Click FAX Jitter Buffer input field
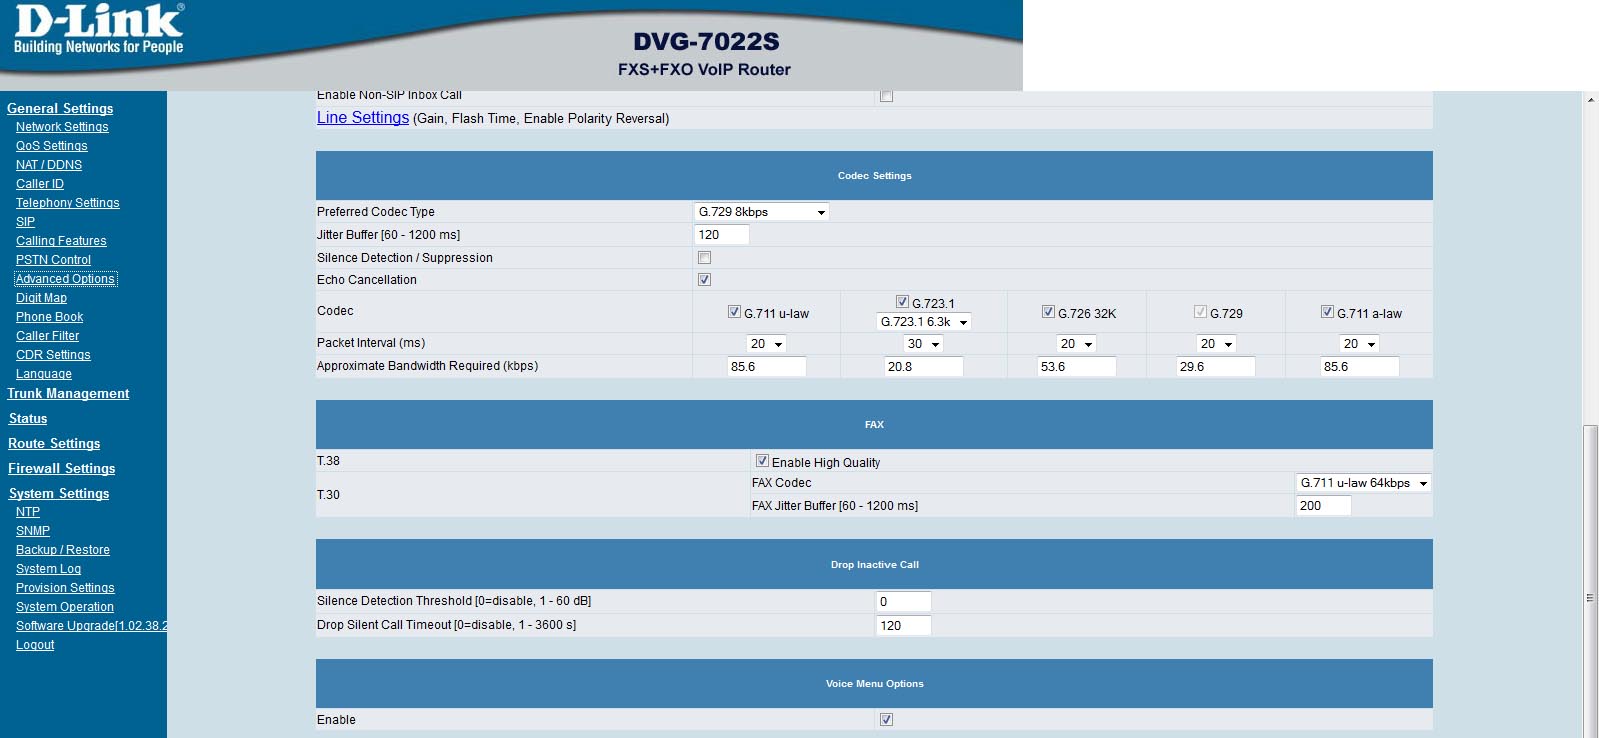The width and height of the screenshot is (1599, 738). pyautogui.click(x=1323, y=506)
